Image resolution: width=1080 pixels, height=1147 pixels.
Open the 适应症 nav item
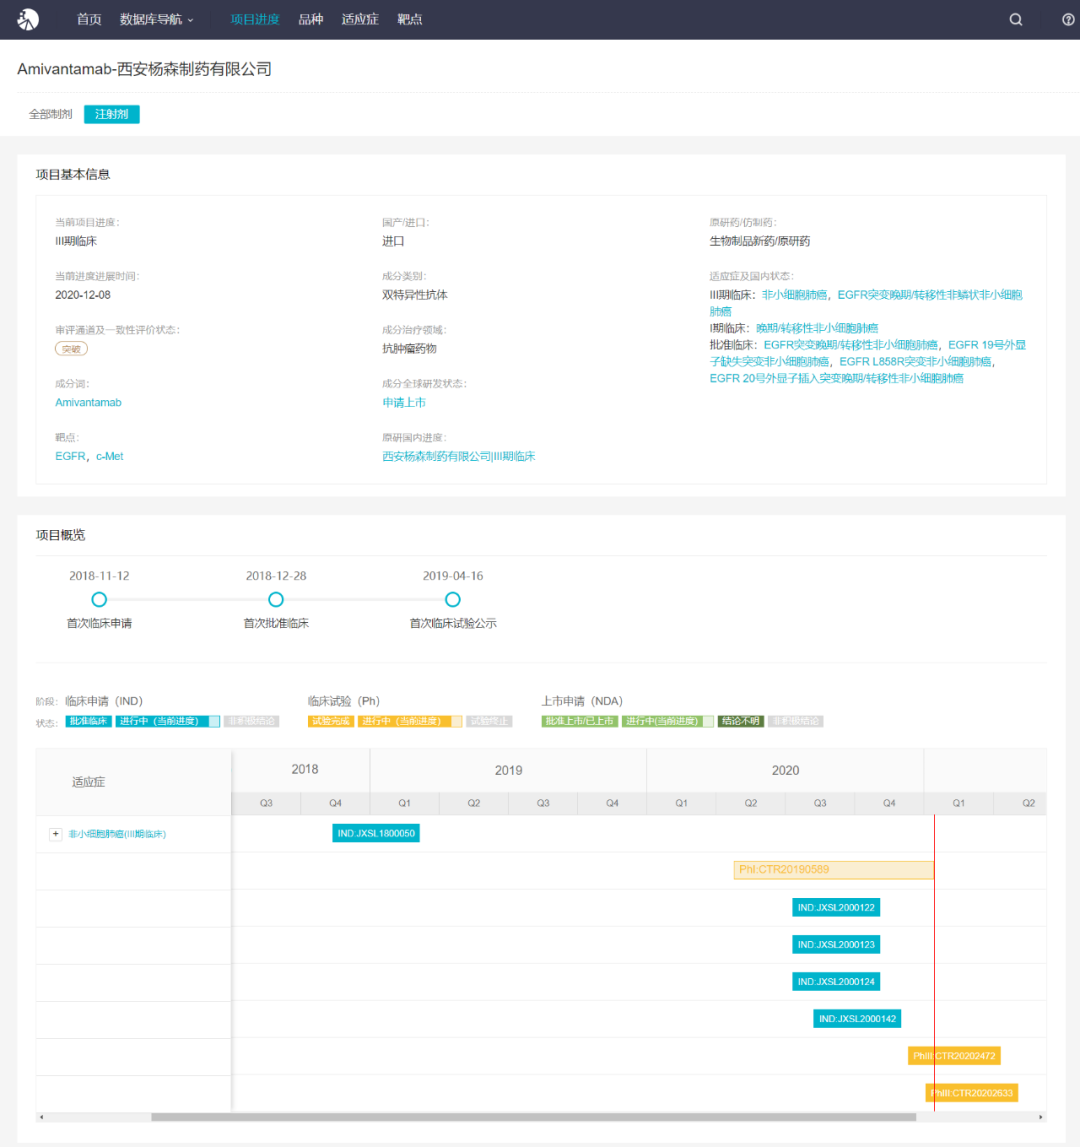360,20
